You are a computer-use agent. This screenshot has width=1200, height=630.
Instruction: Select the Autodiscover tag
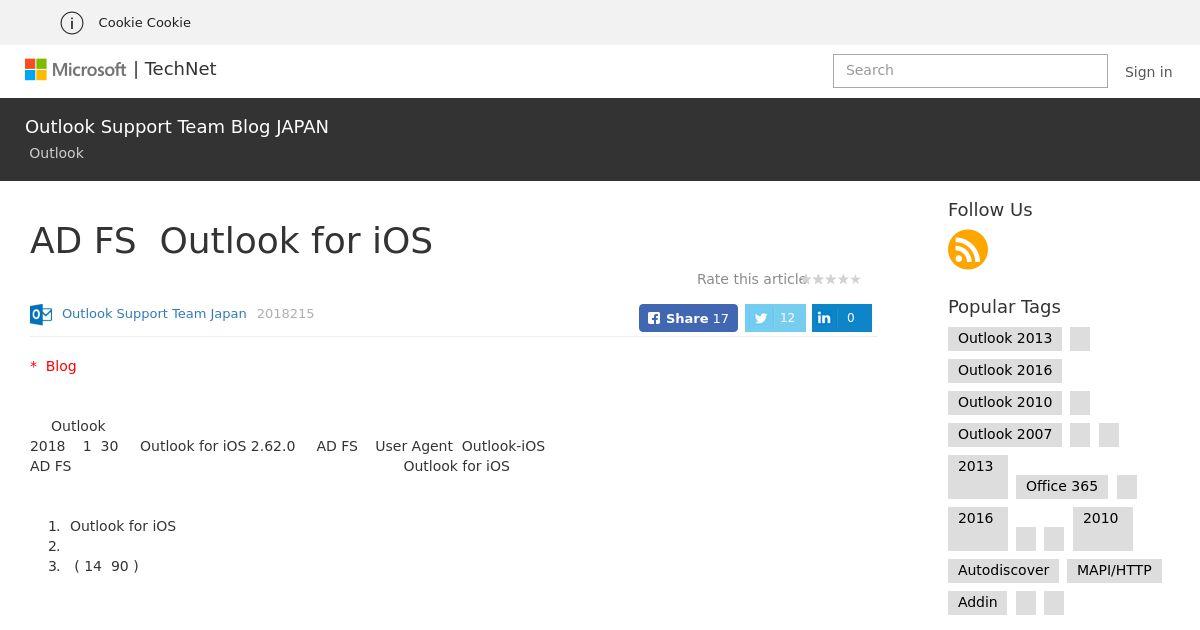coord(1003,571)
